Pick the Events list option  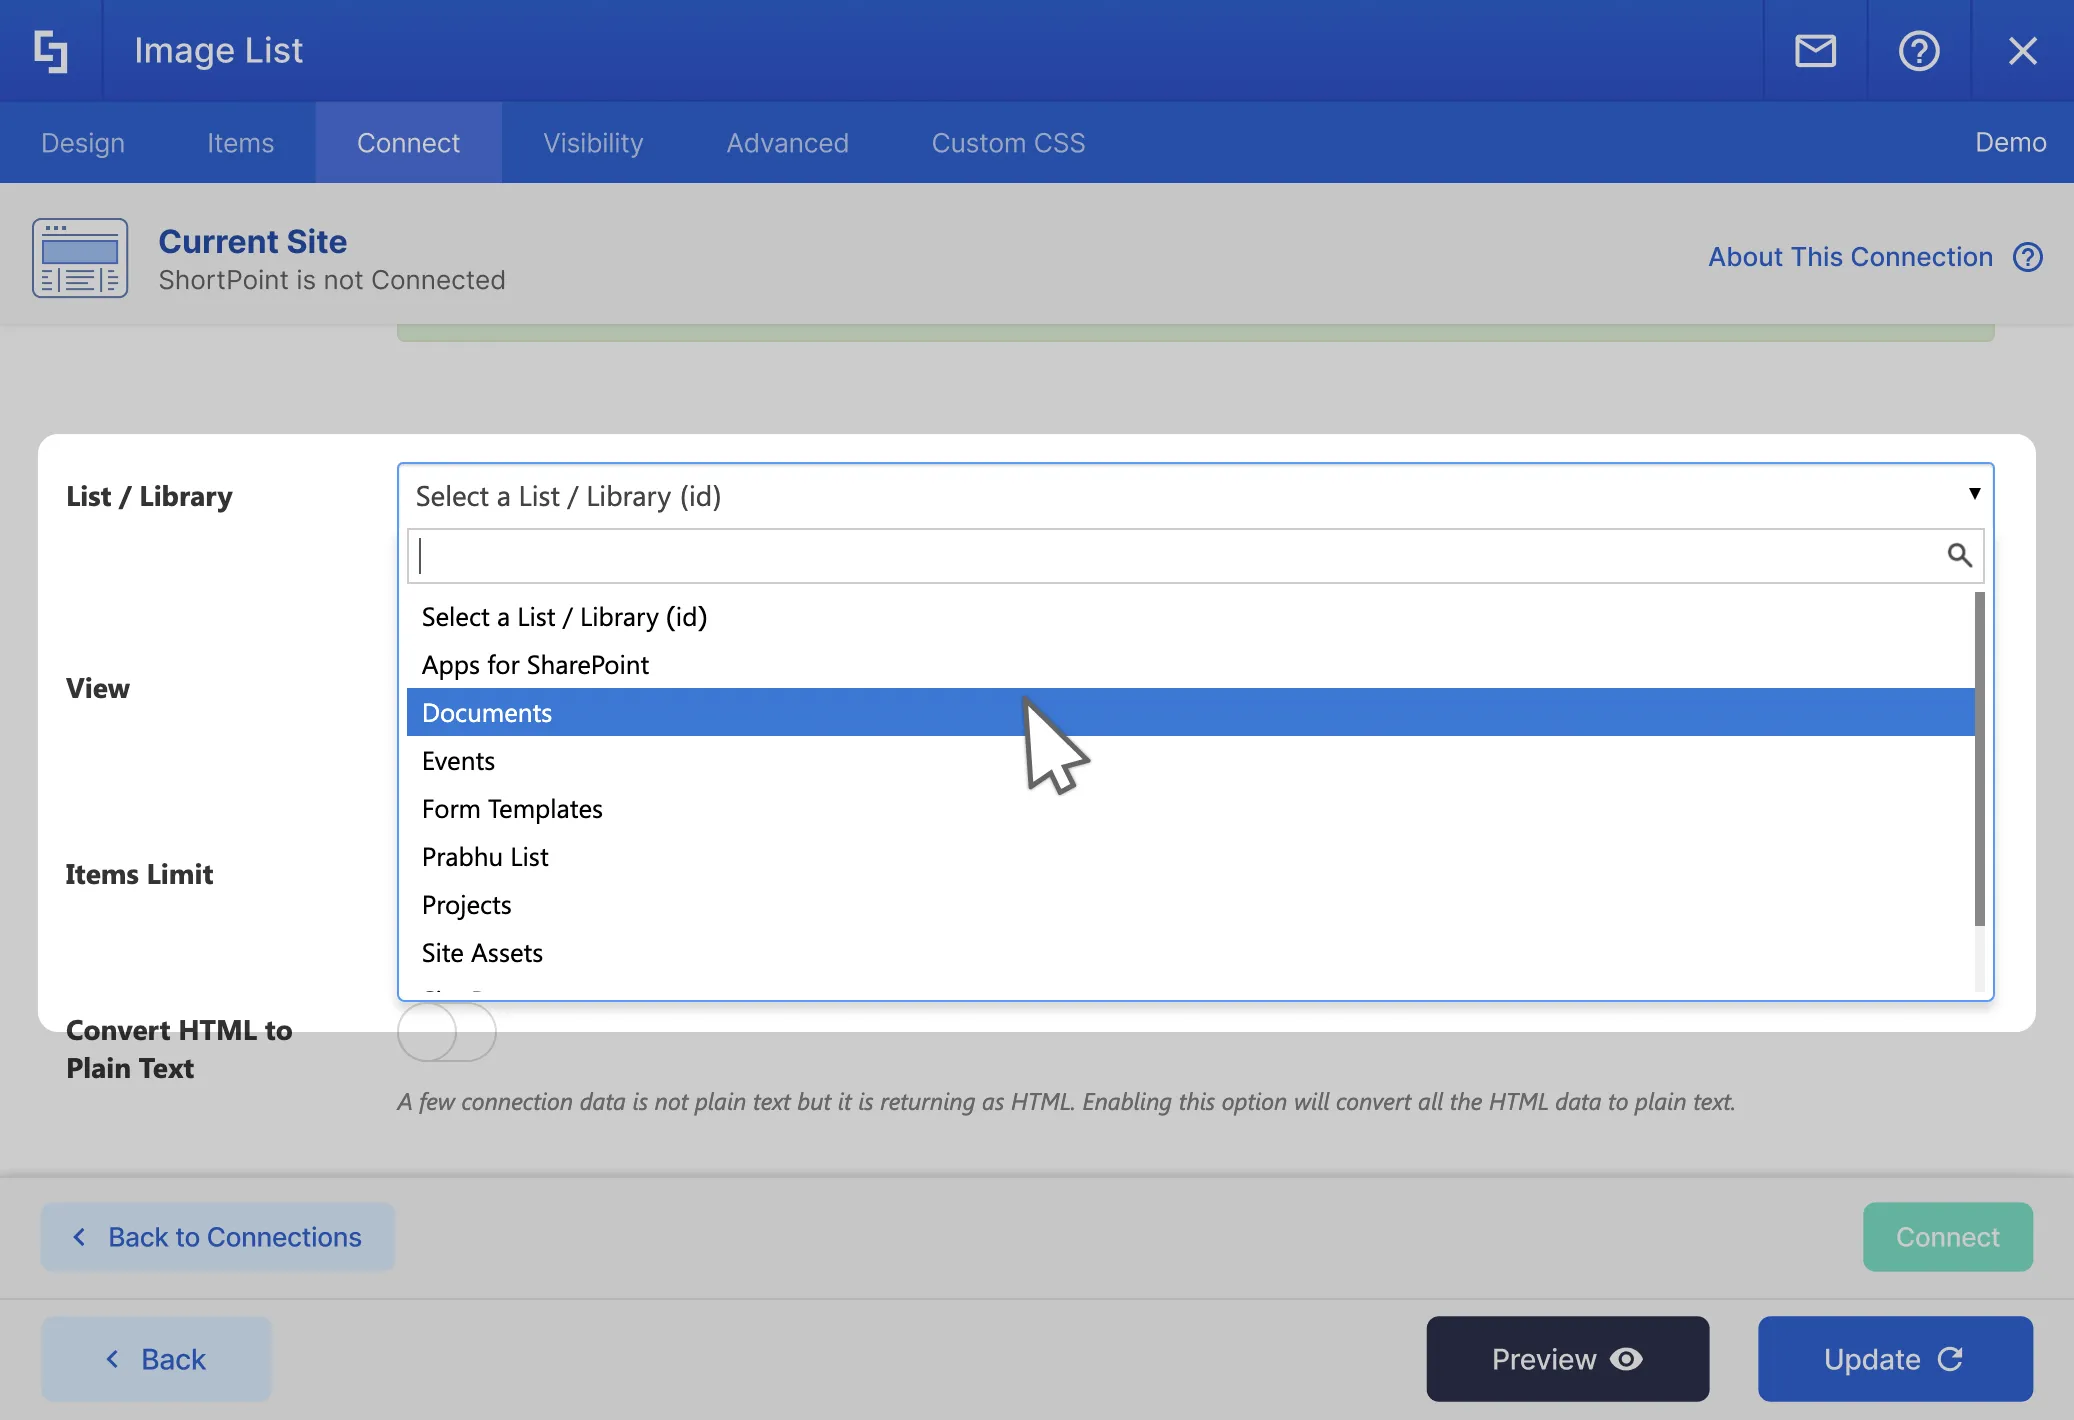[458, 761]
